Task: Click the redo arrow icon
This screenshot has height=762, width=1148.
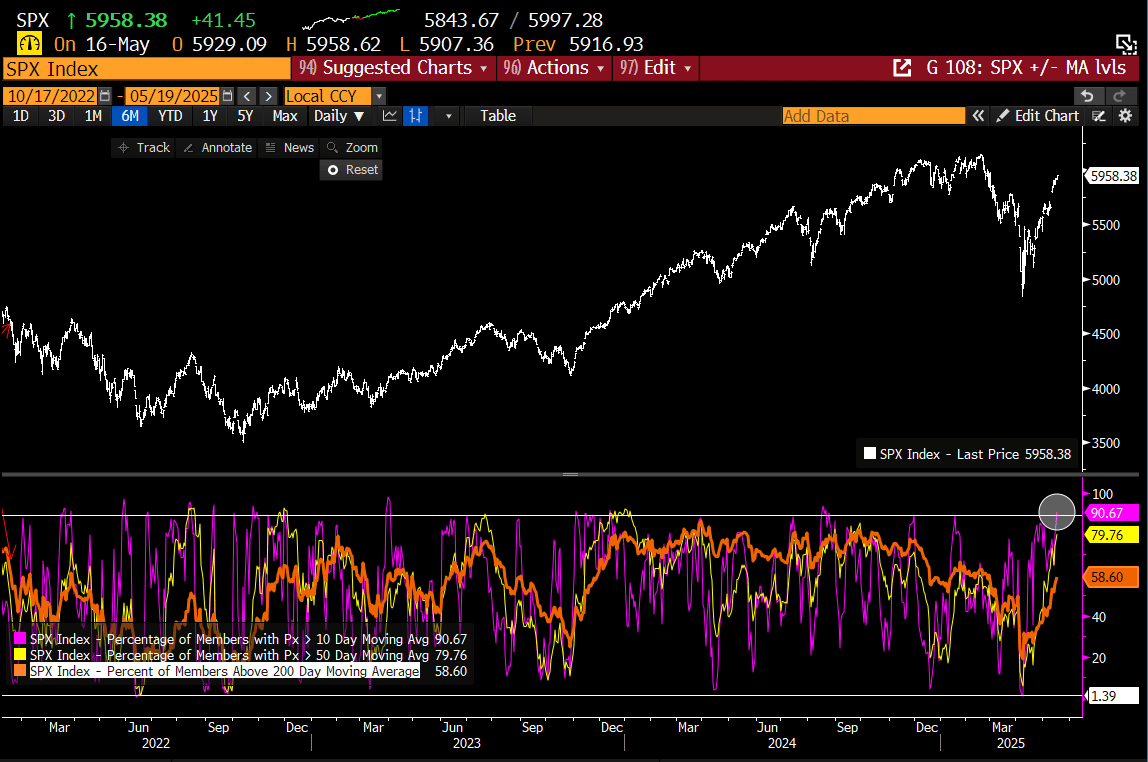Action: coord(1119,96)
